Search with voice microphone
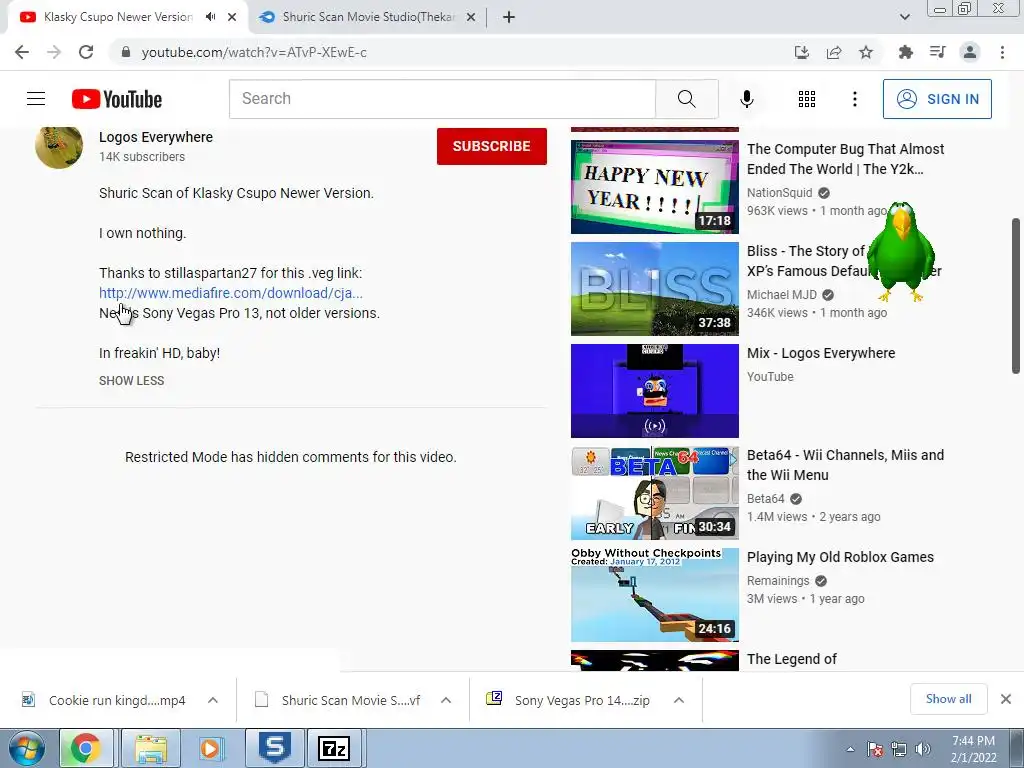Screen dimensions: 1024x768 (746, 99)
